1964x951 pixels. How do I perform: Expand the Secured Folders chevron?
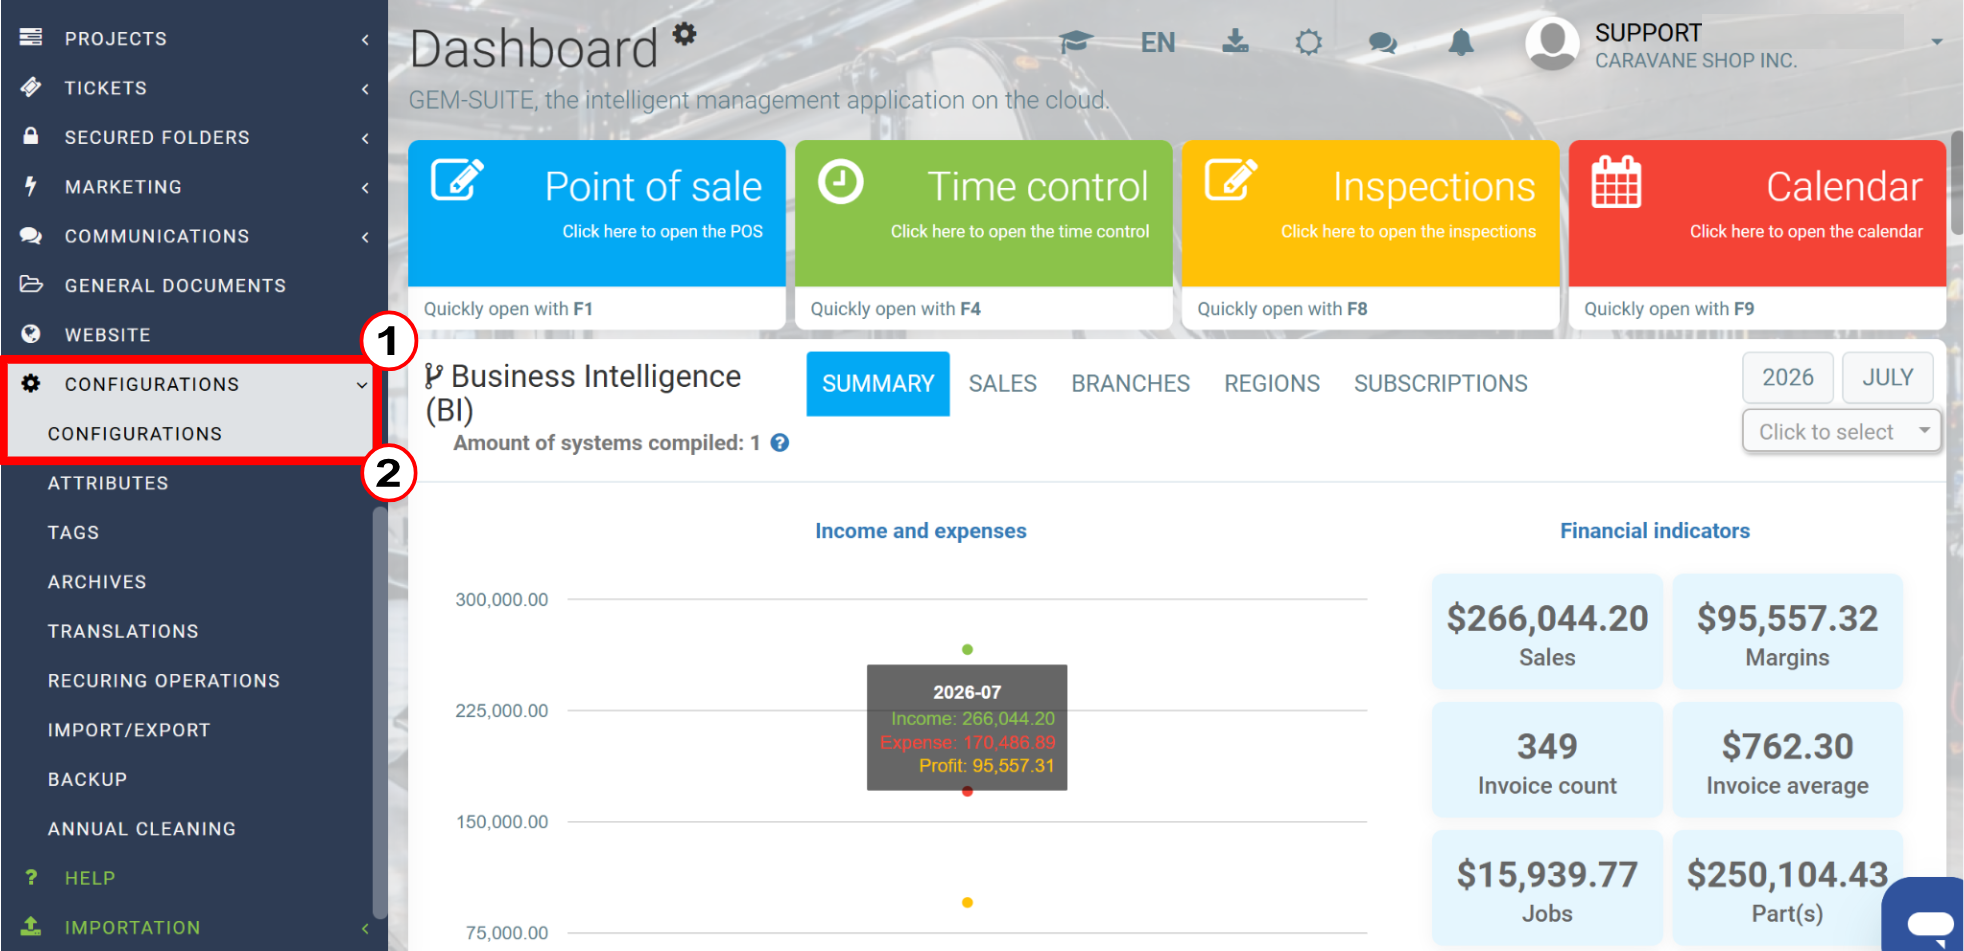pyautogui.click(x=365, y=137)
